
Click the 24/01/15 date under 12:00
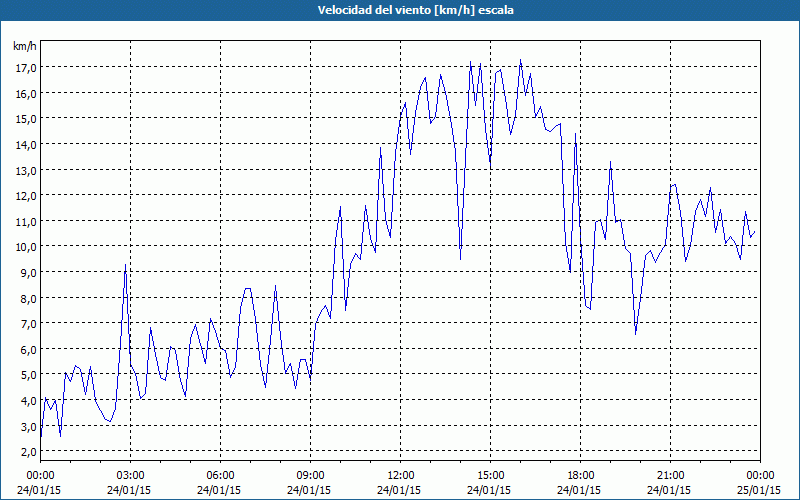coord(399,490)
